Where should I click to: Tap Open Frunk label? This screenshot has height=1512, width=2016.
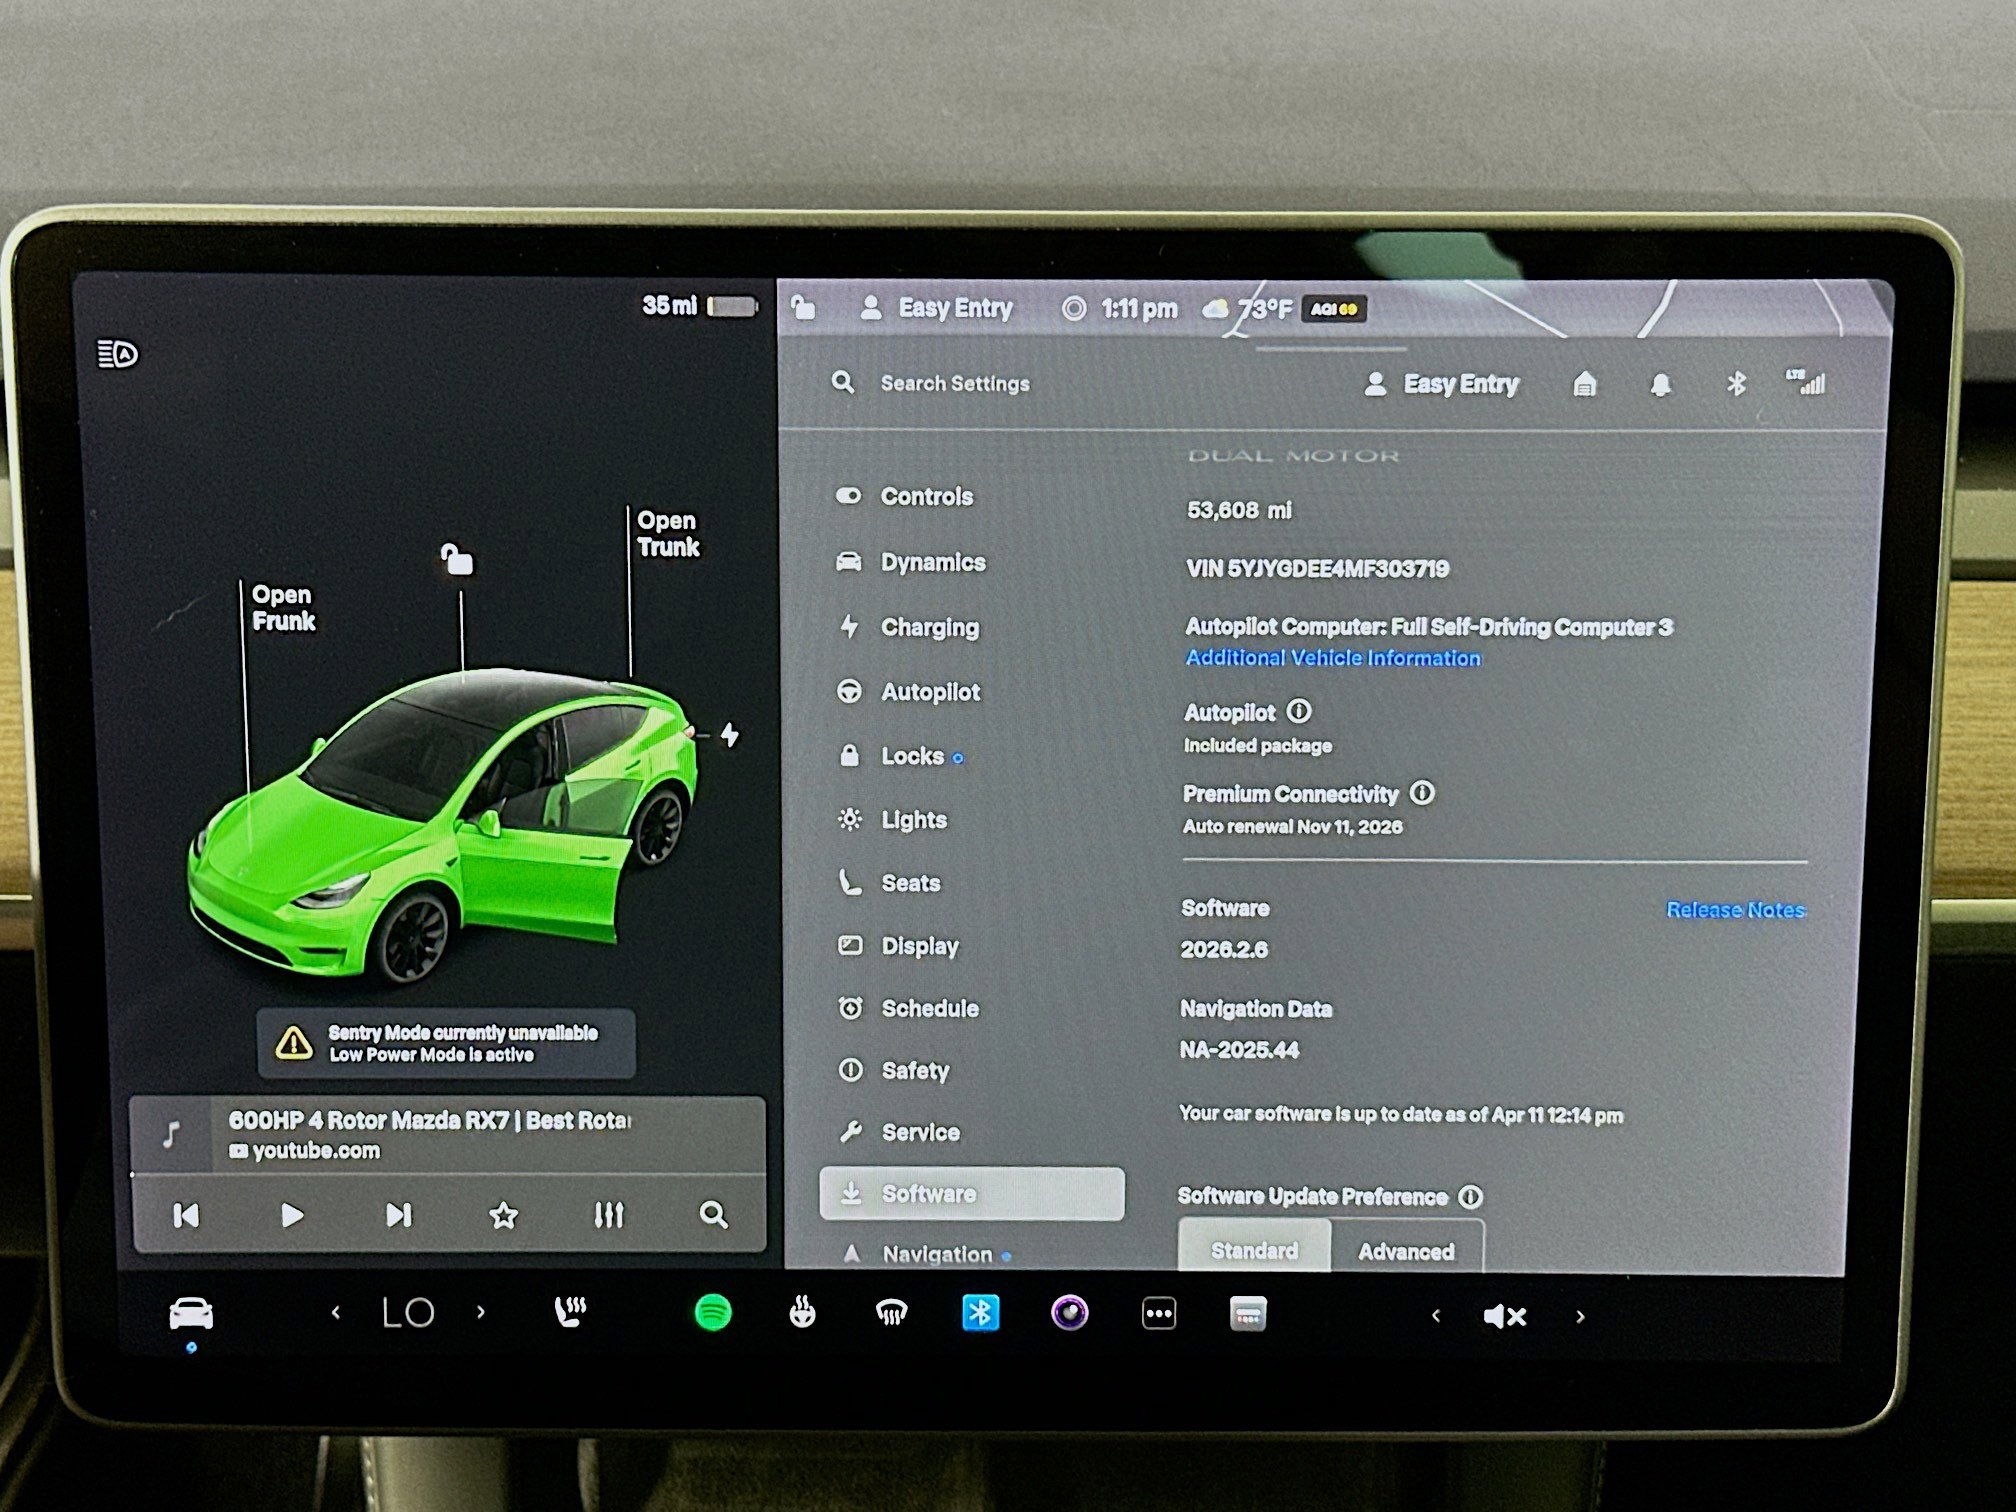[x=283, y=608]
